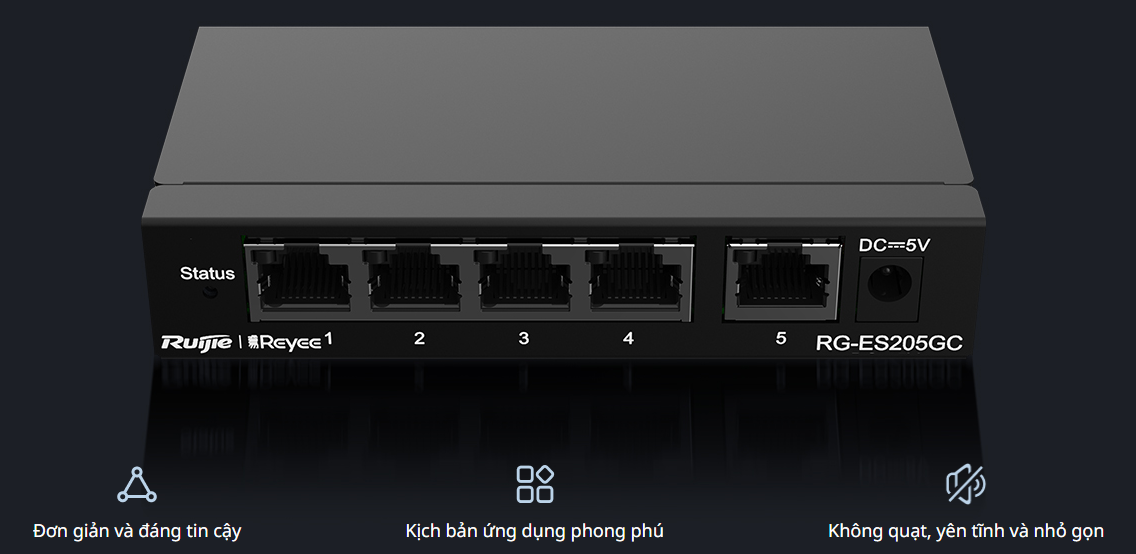The height and width of the screenshot is (554, 1136).
Task: Click "Kịch bản ứng dụng phong phú" caption
Action: tap(535, 531)
